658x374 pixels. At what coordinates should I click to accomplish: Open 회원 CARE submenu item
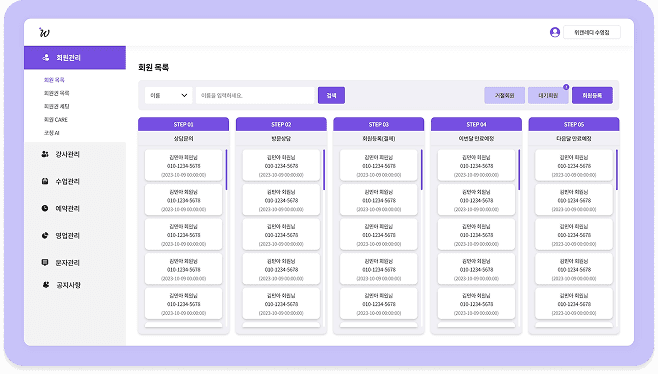[x=55, y=120]
